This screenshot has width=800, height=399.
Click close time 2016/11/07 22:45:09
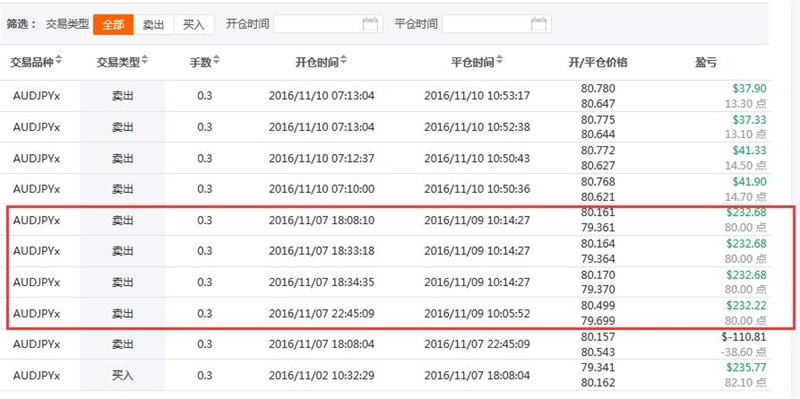tap(477, 344)
